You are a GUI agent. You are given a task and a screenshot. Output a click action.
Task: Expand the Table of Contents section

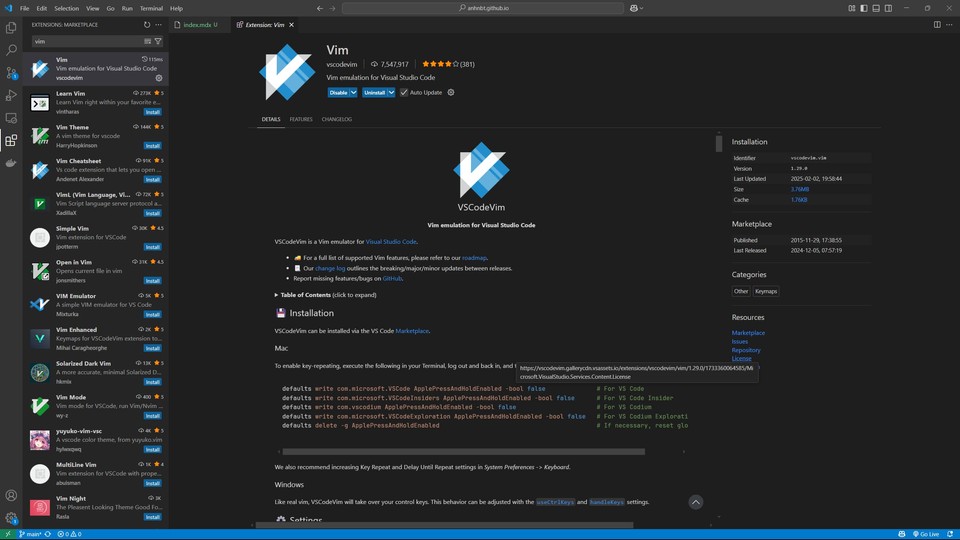325,295
